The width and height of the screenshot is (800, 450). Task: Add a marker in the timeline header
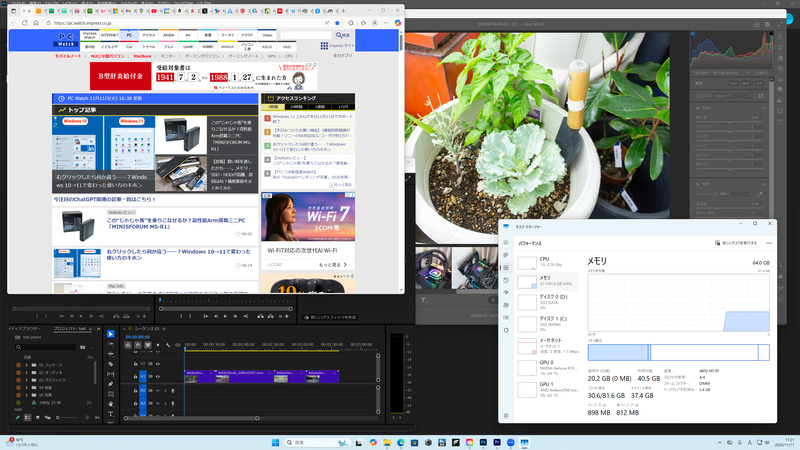pyautogui.click(x=158, y=345)
